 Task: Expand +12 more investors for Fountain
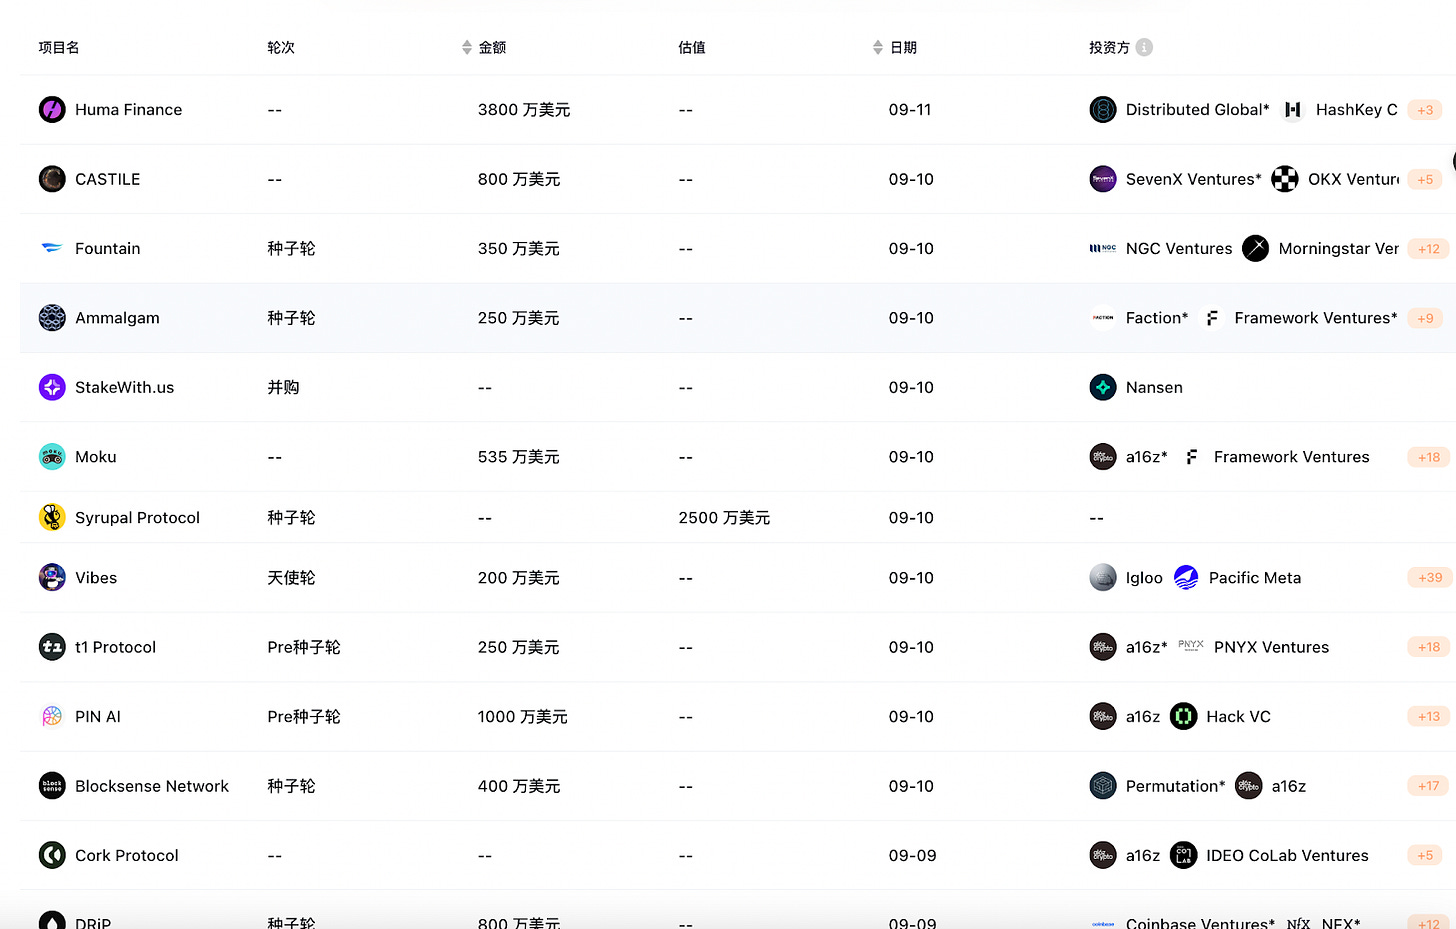coord(1428,249)
